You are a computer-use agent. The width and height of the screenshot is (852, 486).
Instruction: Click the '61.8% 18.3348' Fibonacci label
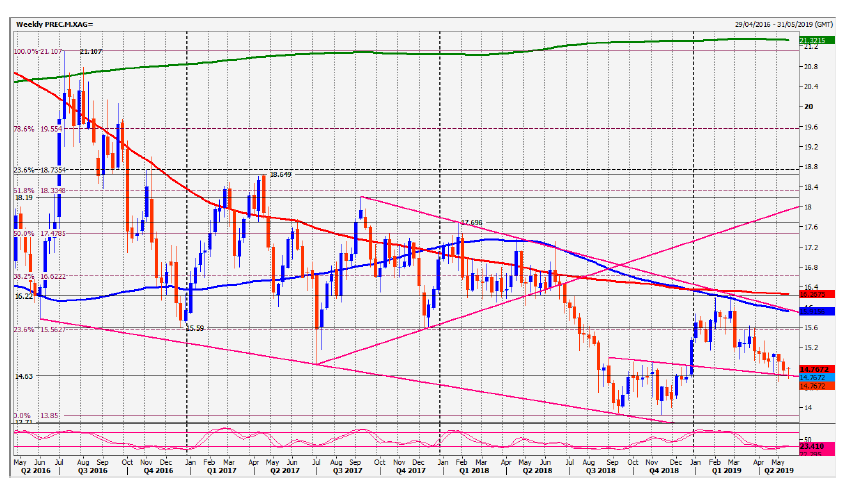[39, 191]
